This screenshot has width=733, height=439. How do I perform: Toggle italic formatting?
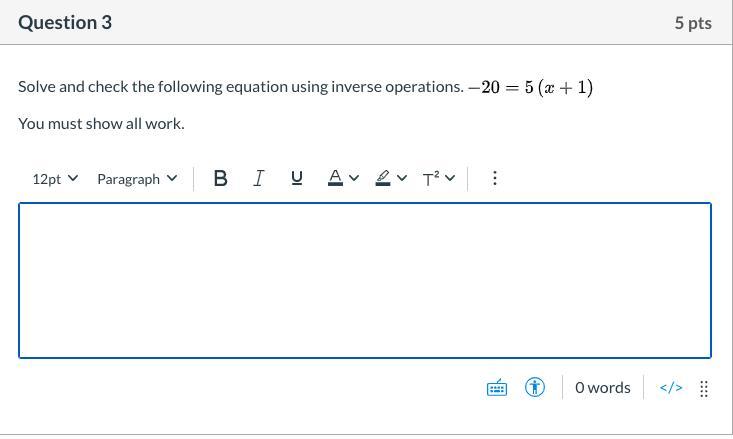pos(259,178)
